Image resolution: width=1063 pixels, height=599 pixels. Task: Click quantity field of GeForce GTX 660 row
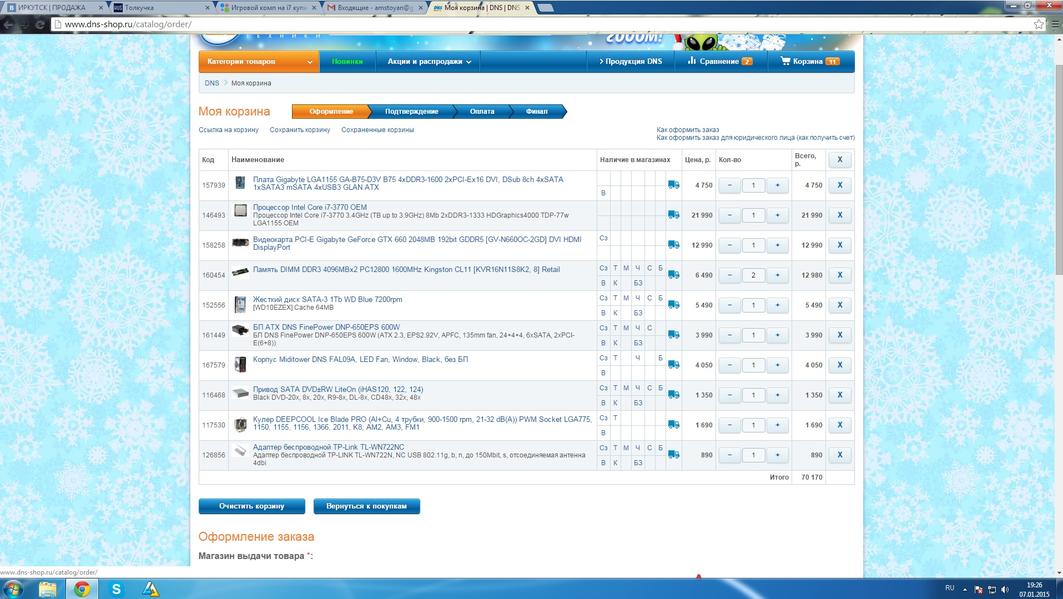pos(753,245)
